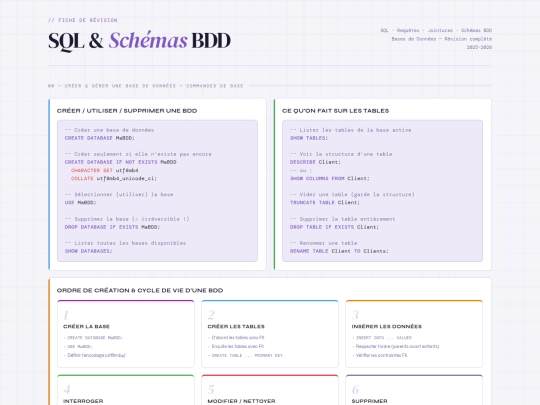
Task: Click the step 4 title 'INTERROGER'
Action: (83, 401)
